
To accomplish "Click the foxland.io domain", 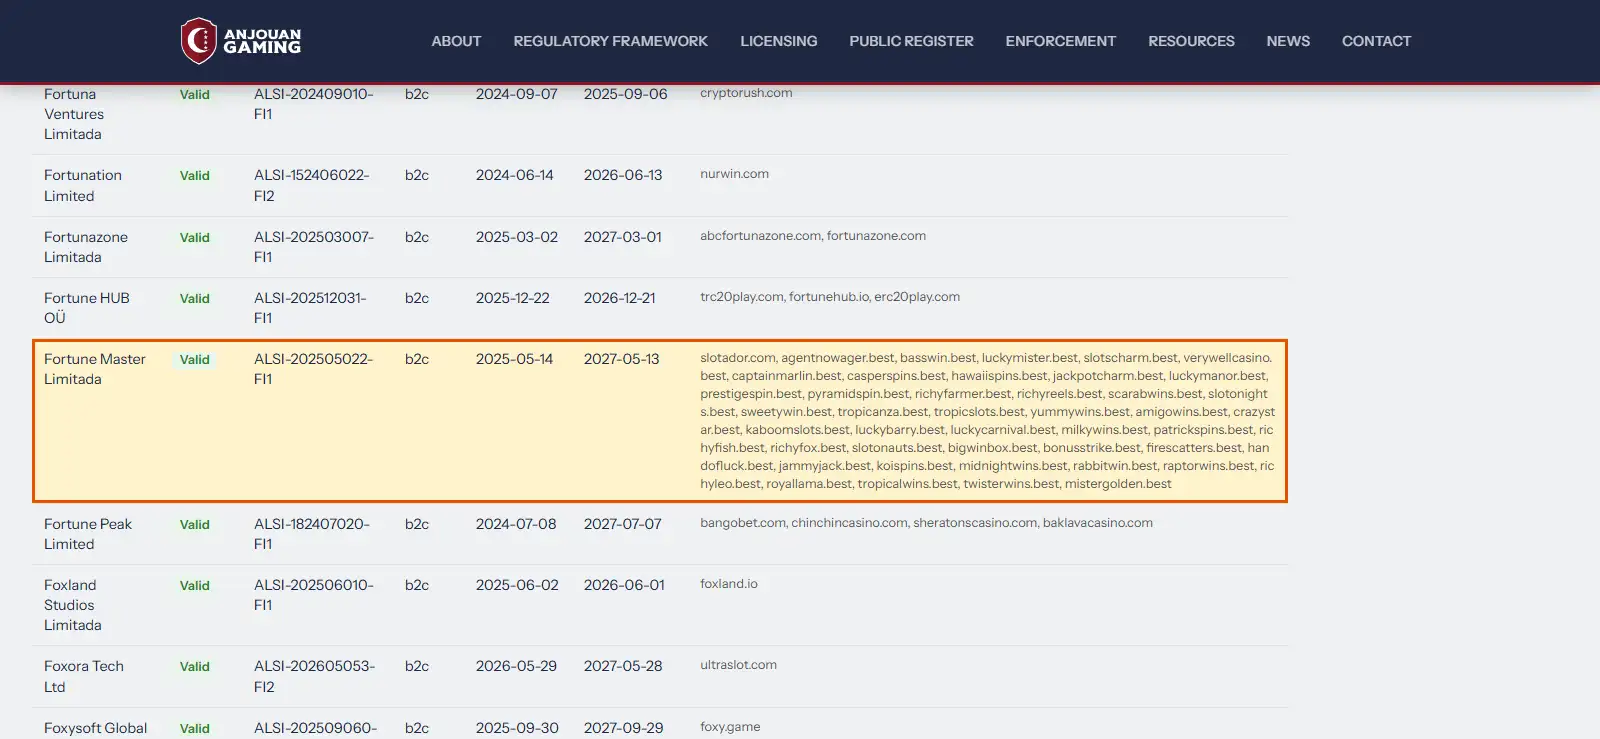I will (729, 584).
